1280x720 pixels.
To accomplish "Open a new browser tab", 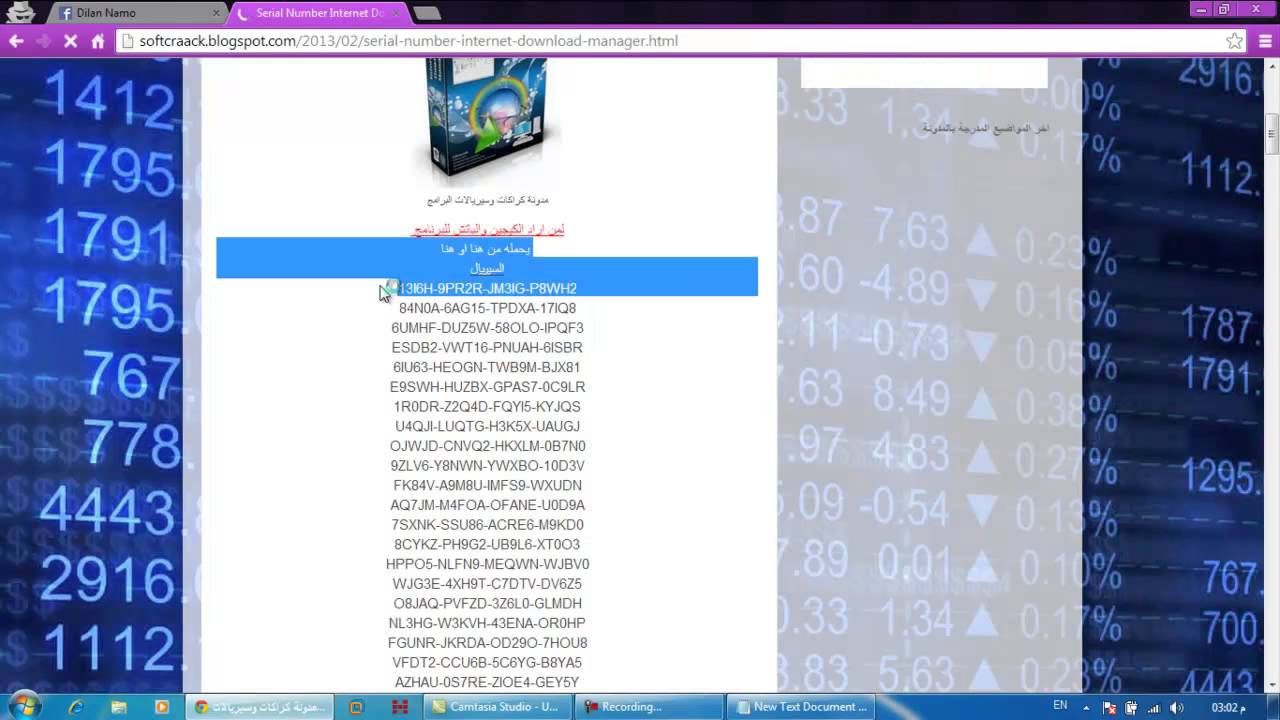I will pos(427,13).
